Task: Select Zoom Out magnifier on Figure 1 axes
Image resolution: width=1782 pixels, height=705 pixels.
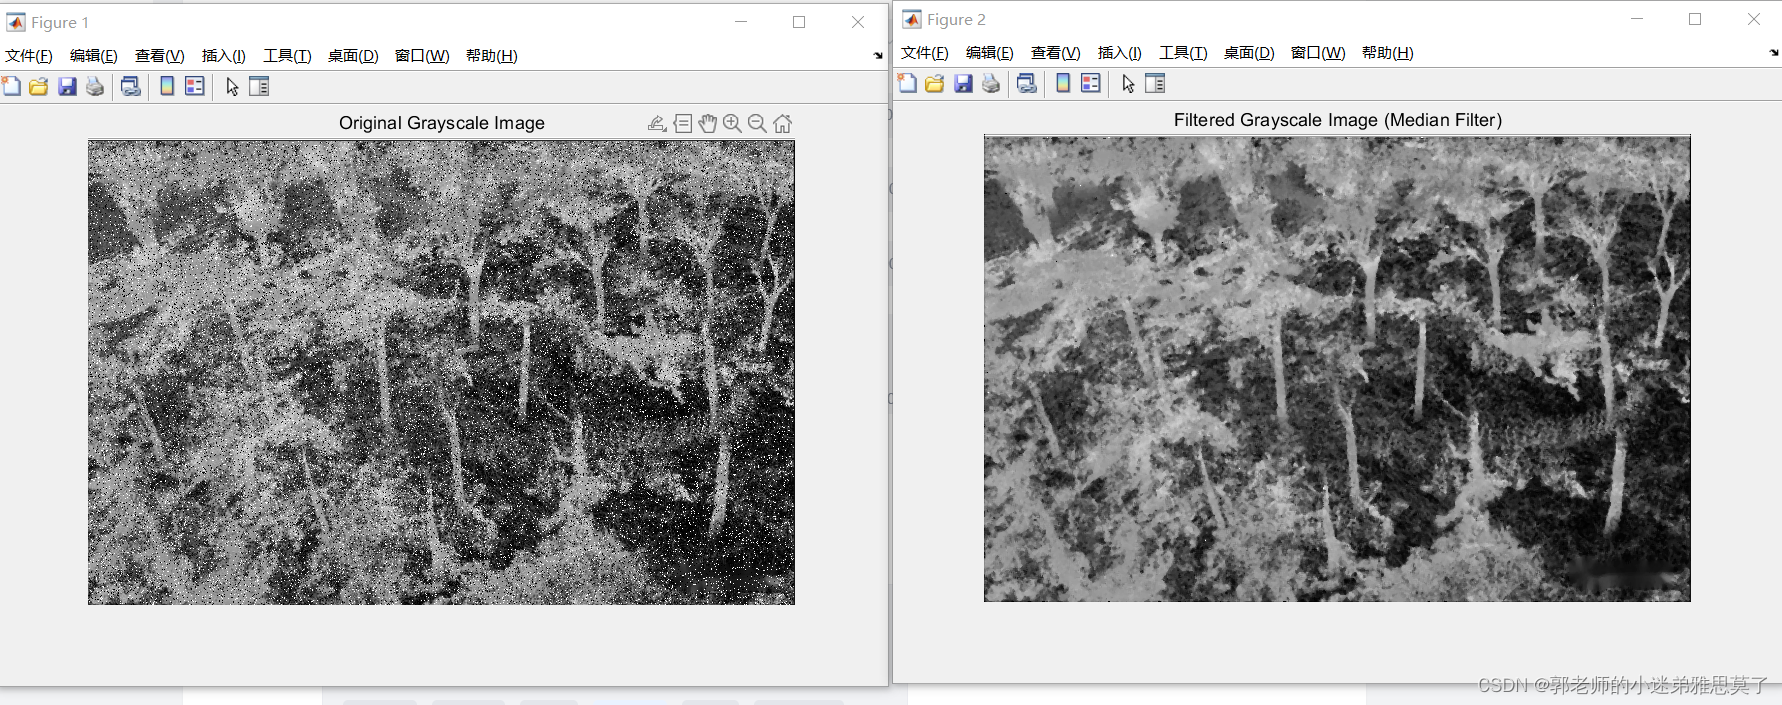Action: tap(757, 123)
